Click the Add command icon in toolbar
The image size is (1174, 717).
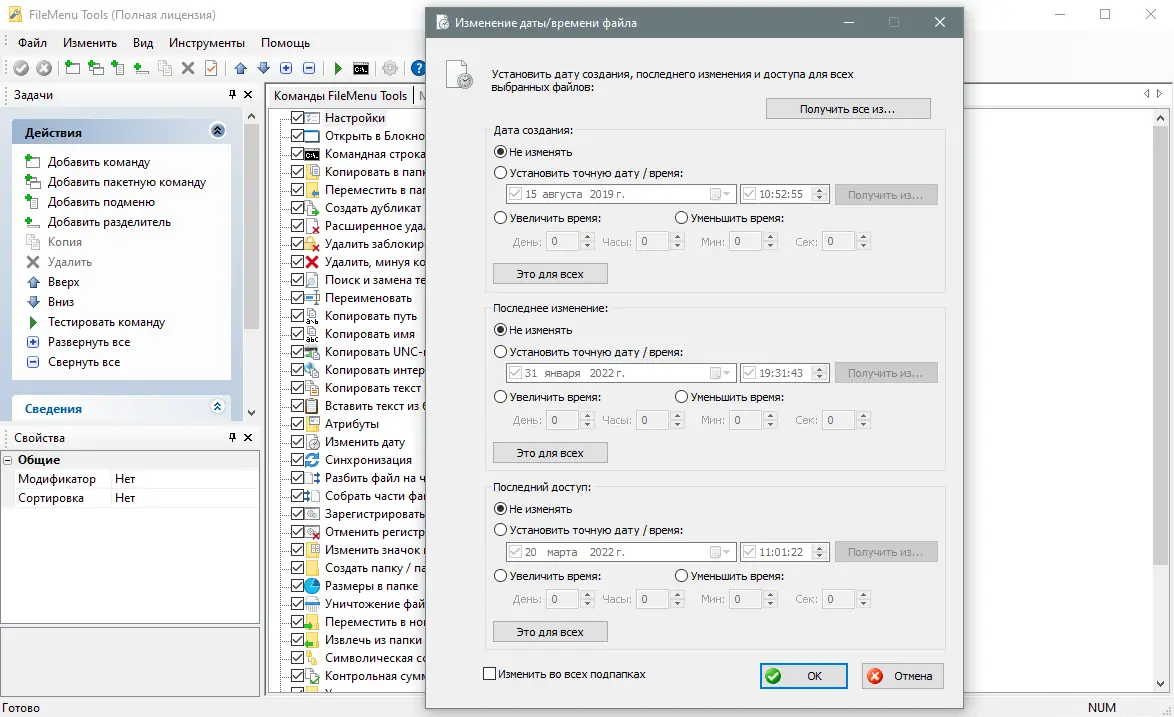click(72, 68)
